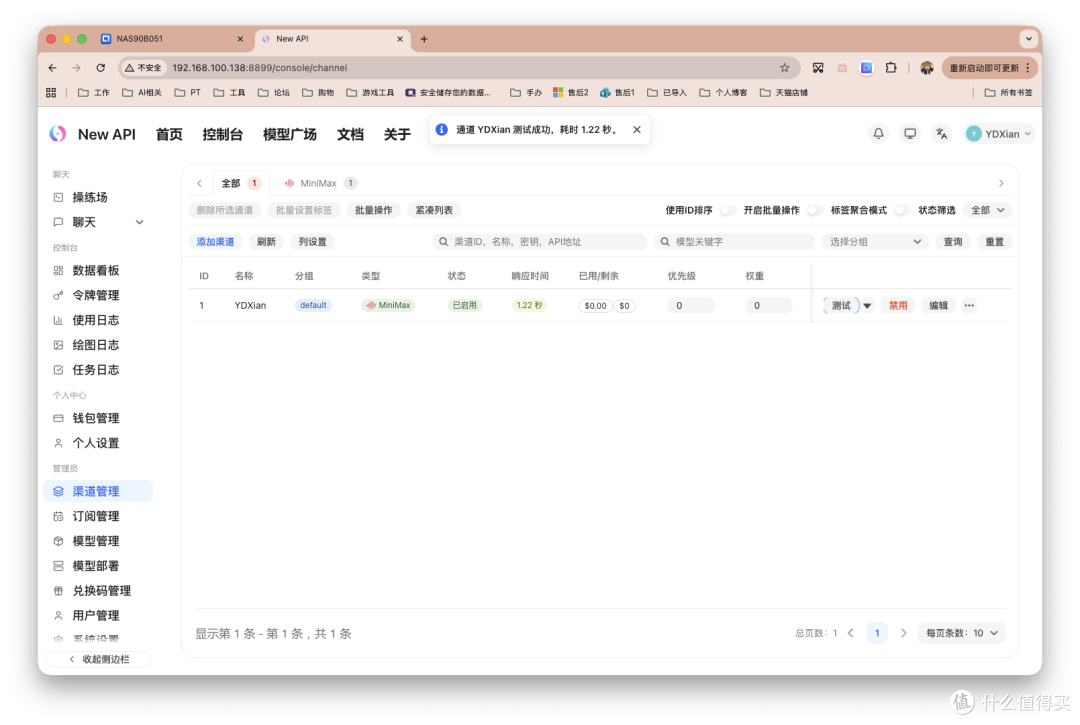Image resolution: width=1080 pixels, height=725 pixels.
Task: Select the 全部 channel tab
Action: (240, 183)
